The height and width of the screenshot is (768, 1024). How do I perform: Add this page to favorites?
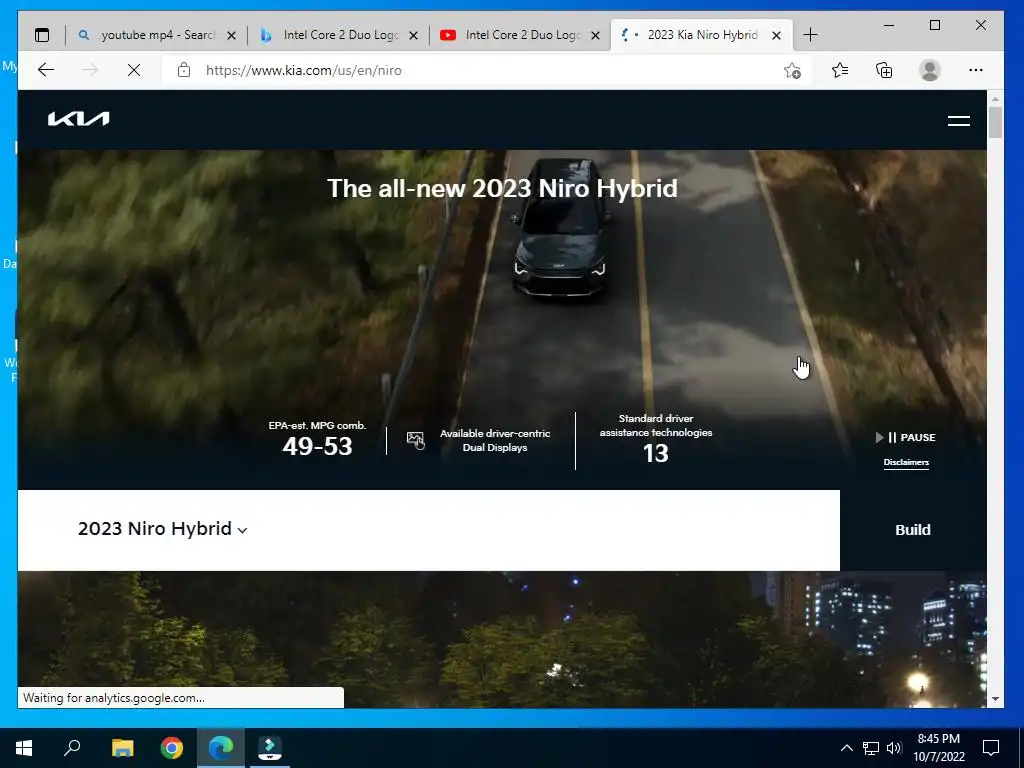(x=792, y=70)
